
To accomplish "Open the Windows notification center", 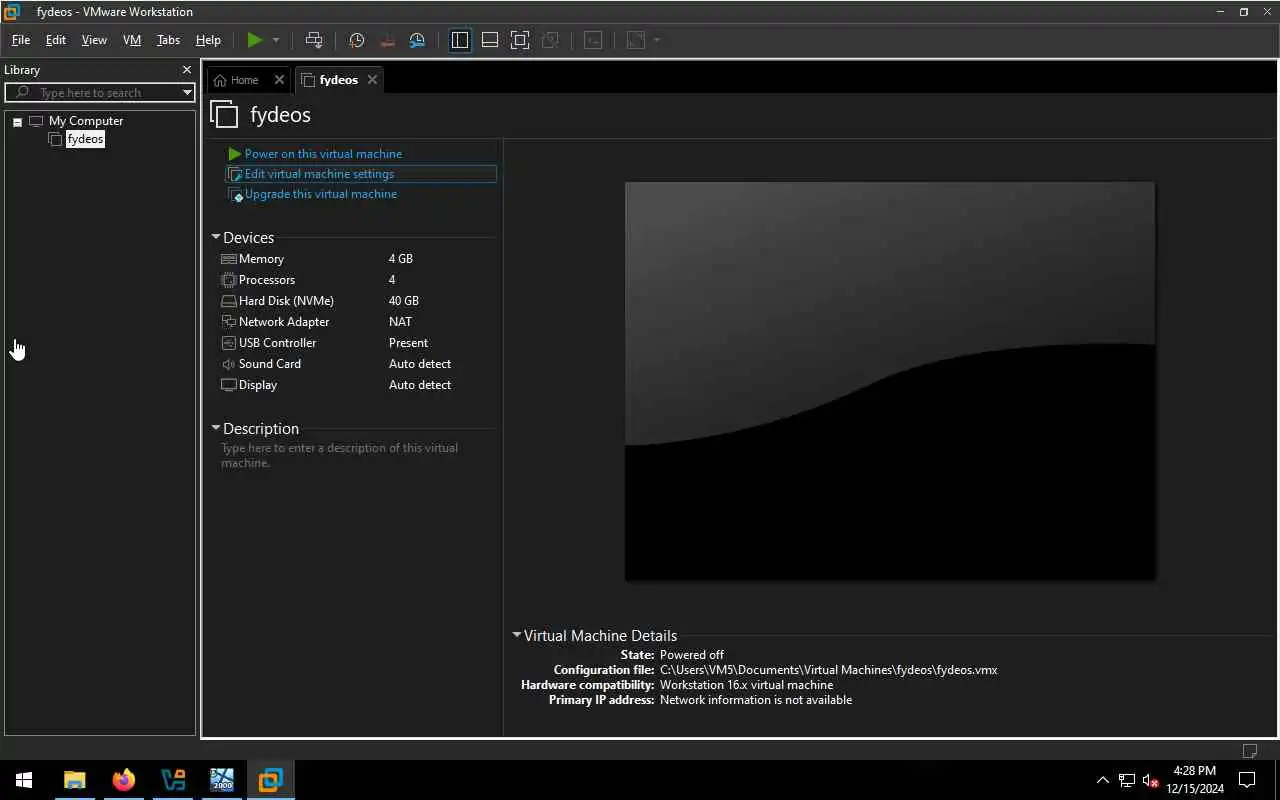I will pos(1247,780).
